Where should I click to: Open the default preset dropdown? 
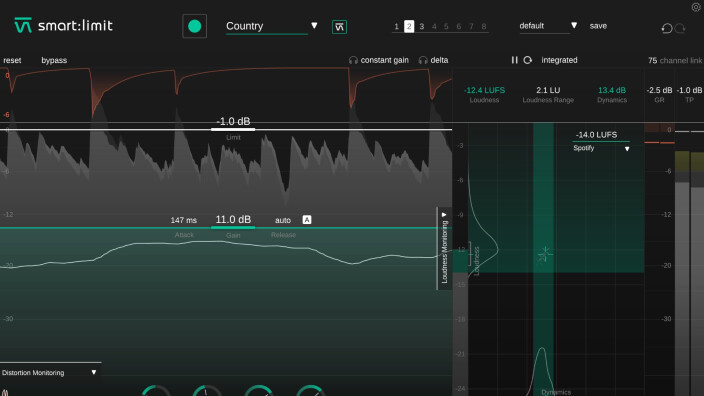click(548, 26)
